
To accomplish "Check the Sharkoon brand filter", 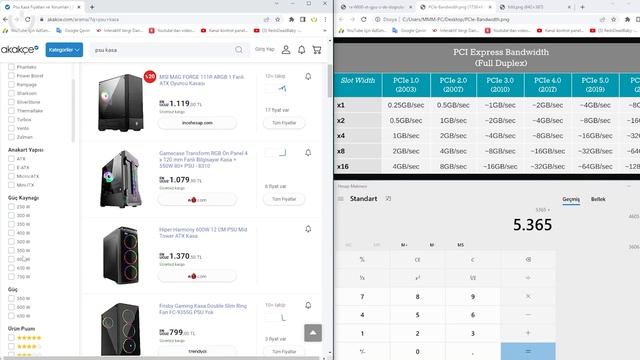I will point(11,93).
